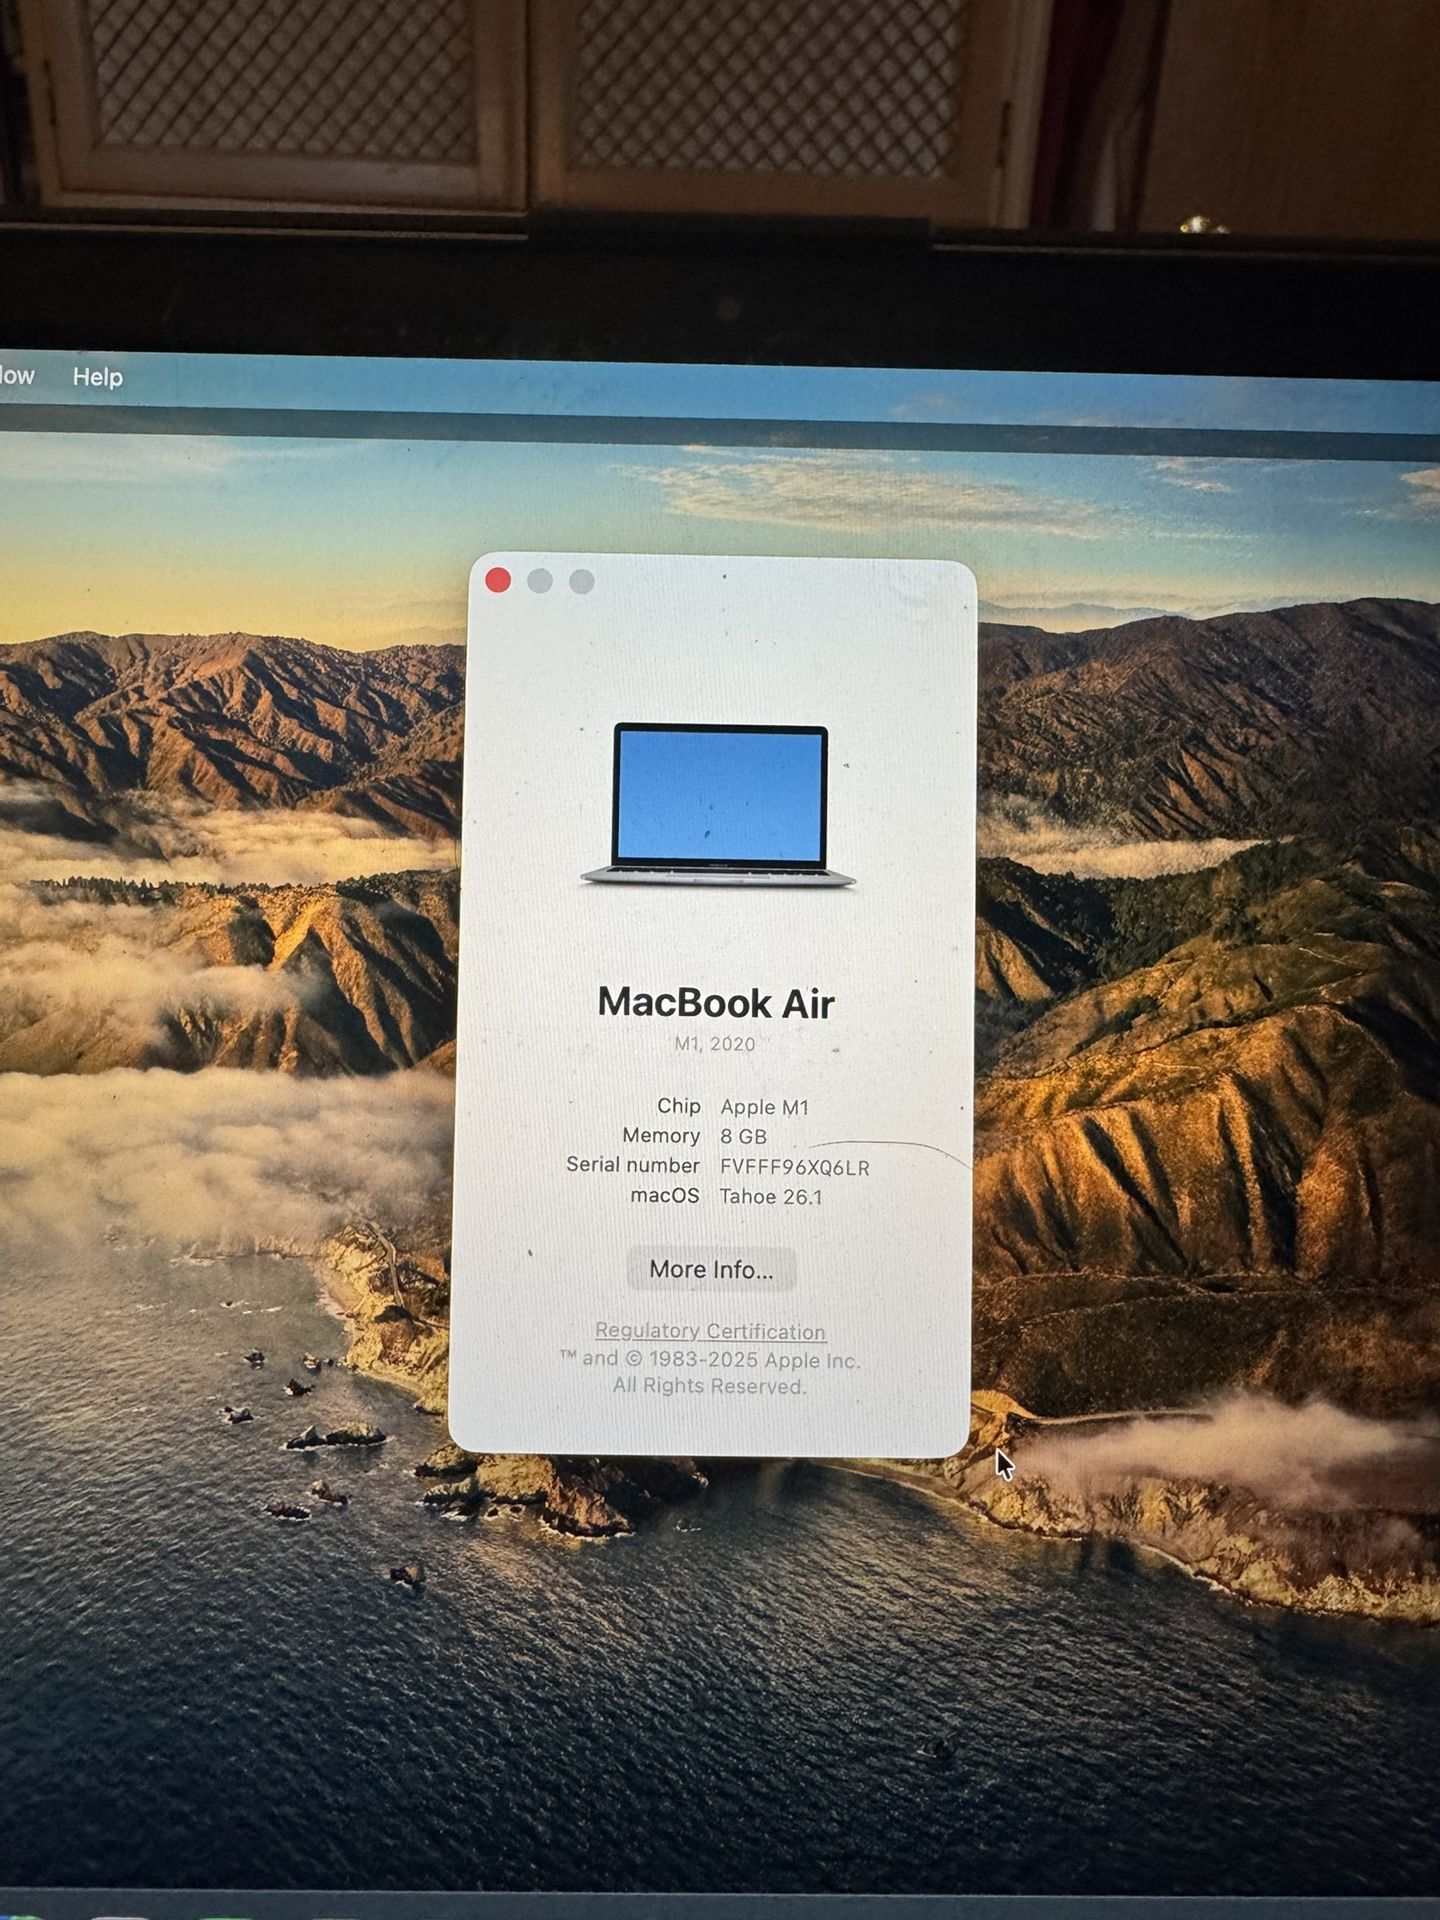
Task: Open the Regulatory Certification link
Action: 710,1331
